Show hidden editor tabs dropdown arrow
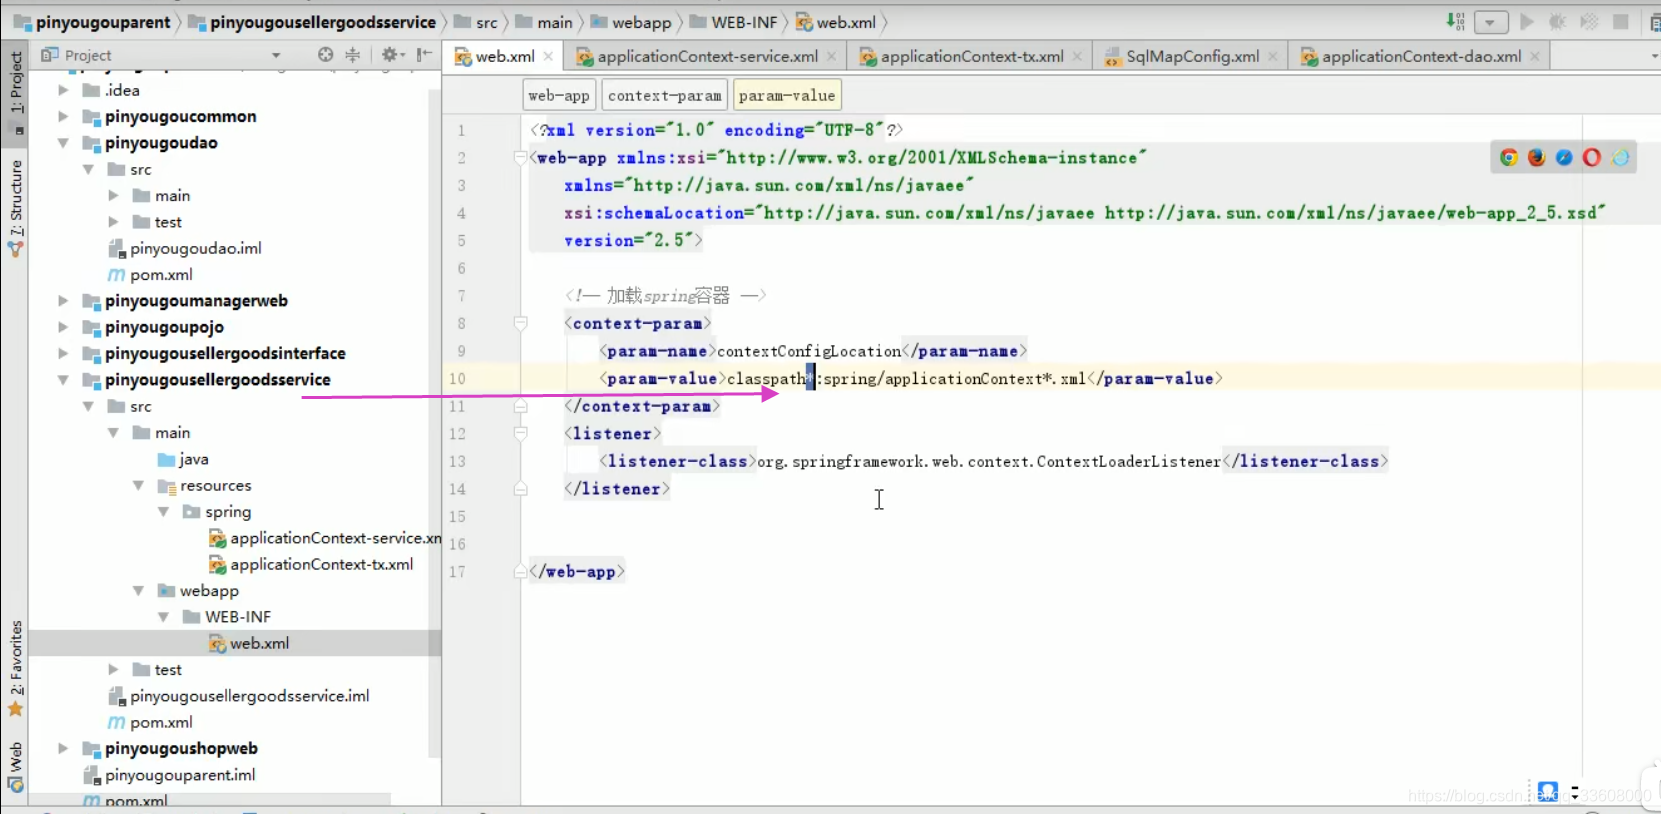 click(x=1654, y=56)
